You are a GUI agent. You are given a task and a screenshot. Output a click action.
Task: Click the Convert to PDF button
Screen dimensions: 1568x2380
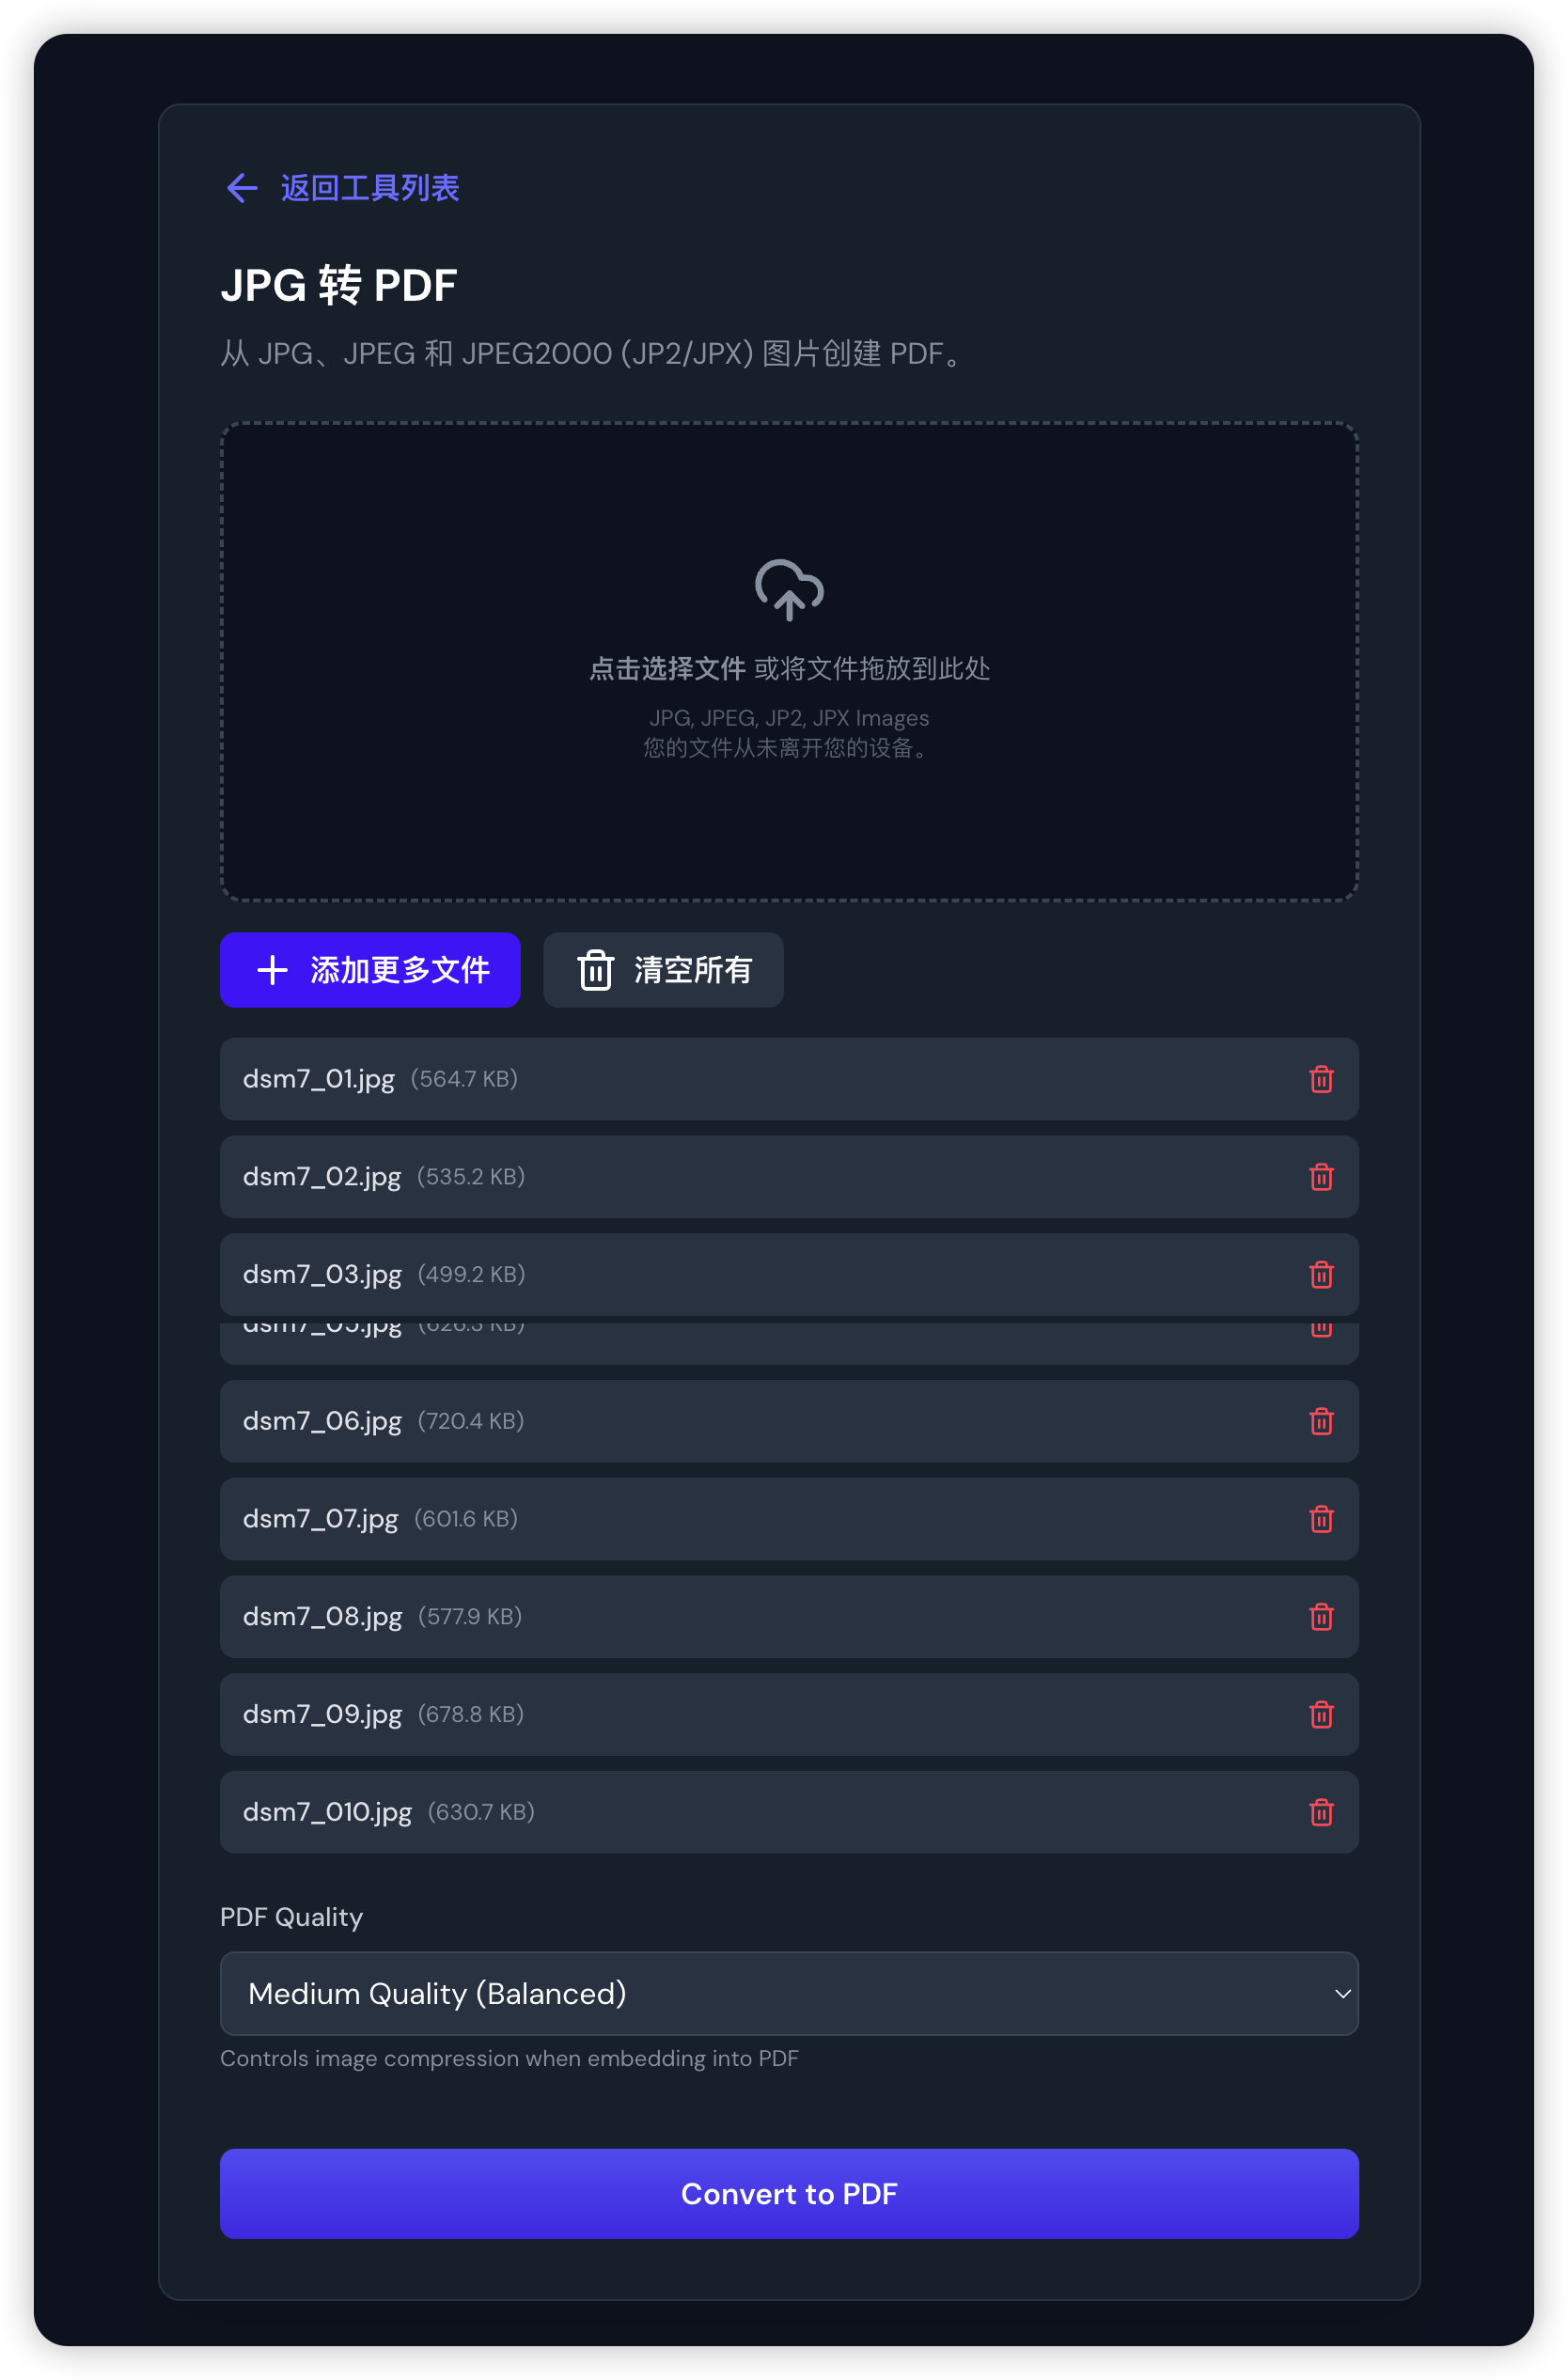pyautogui.click(x=788, y=2194)
